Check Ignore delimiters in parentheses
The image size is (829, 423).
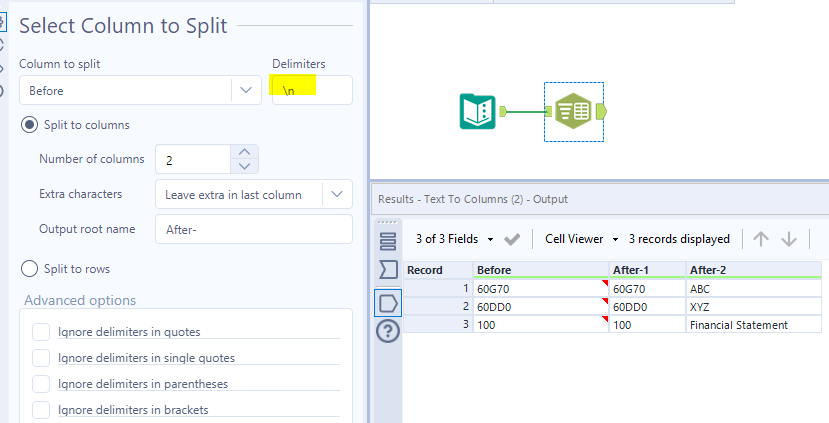(41, 383)
